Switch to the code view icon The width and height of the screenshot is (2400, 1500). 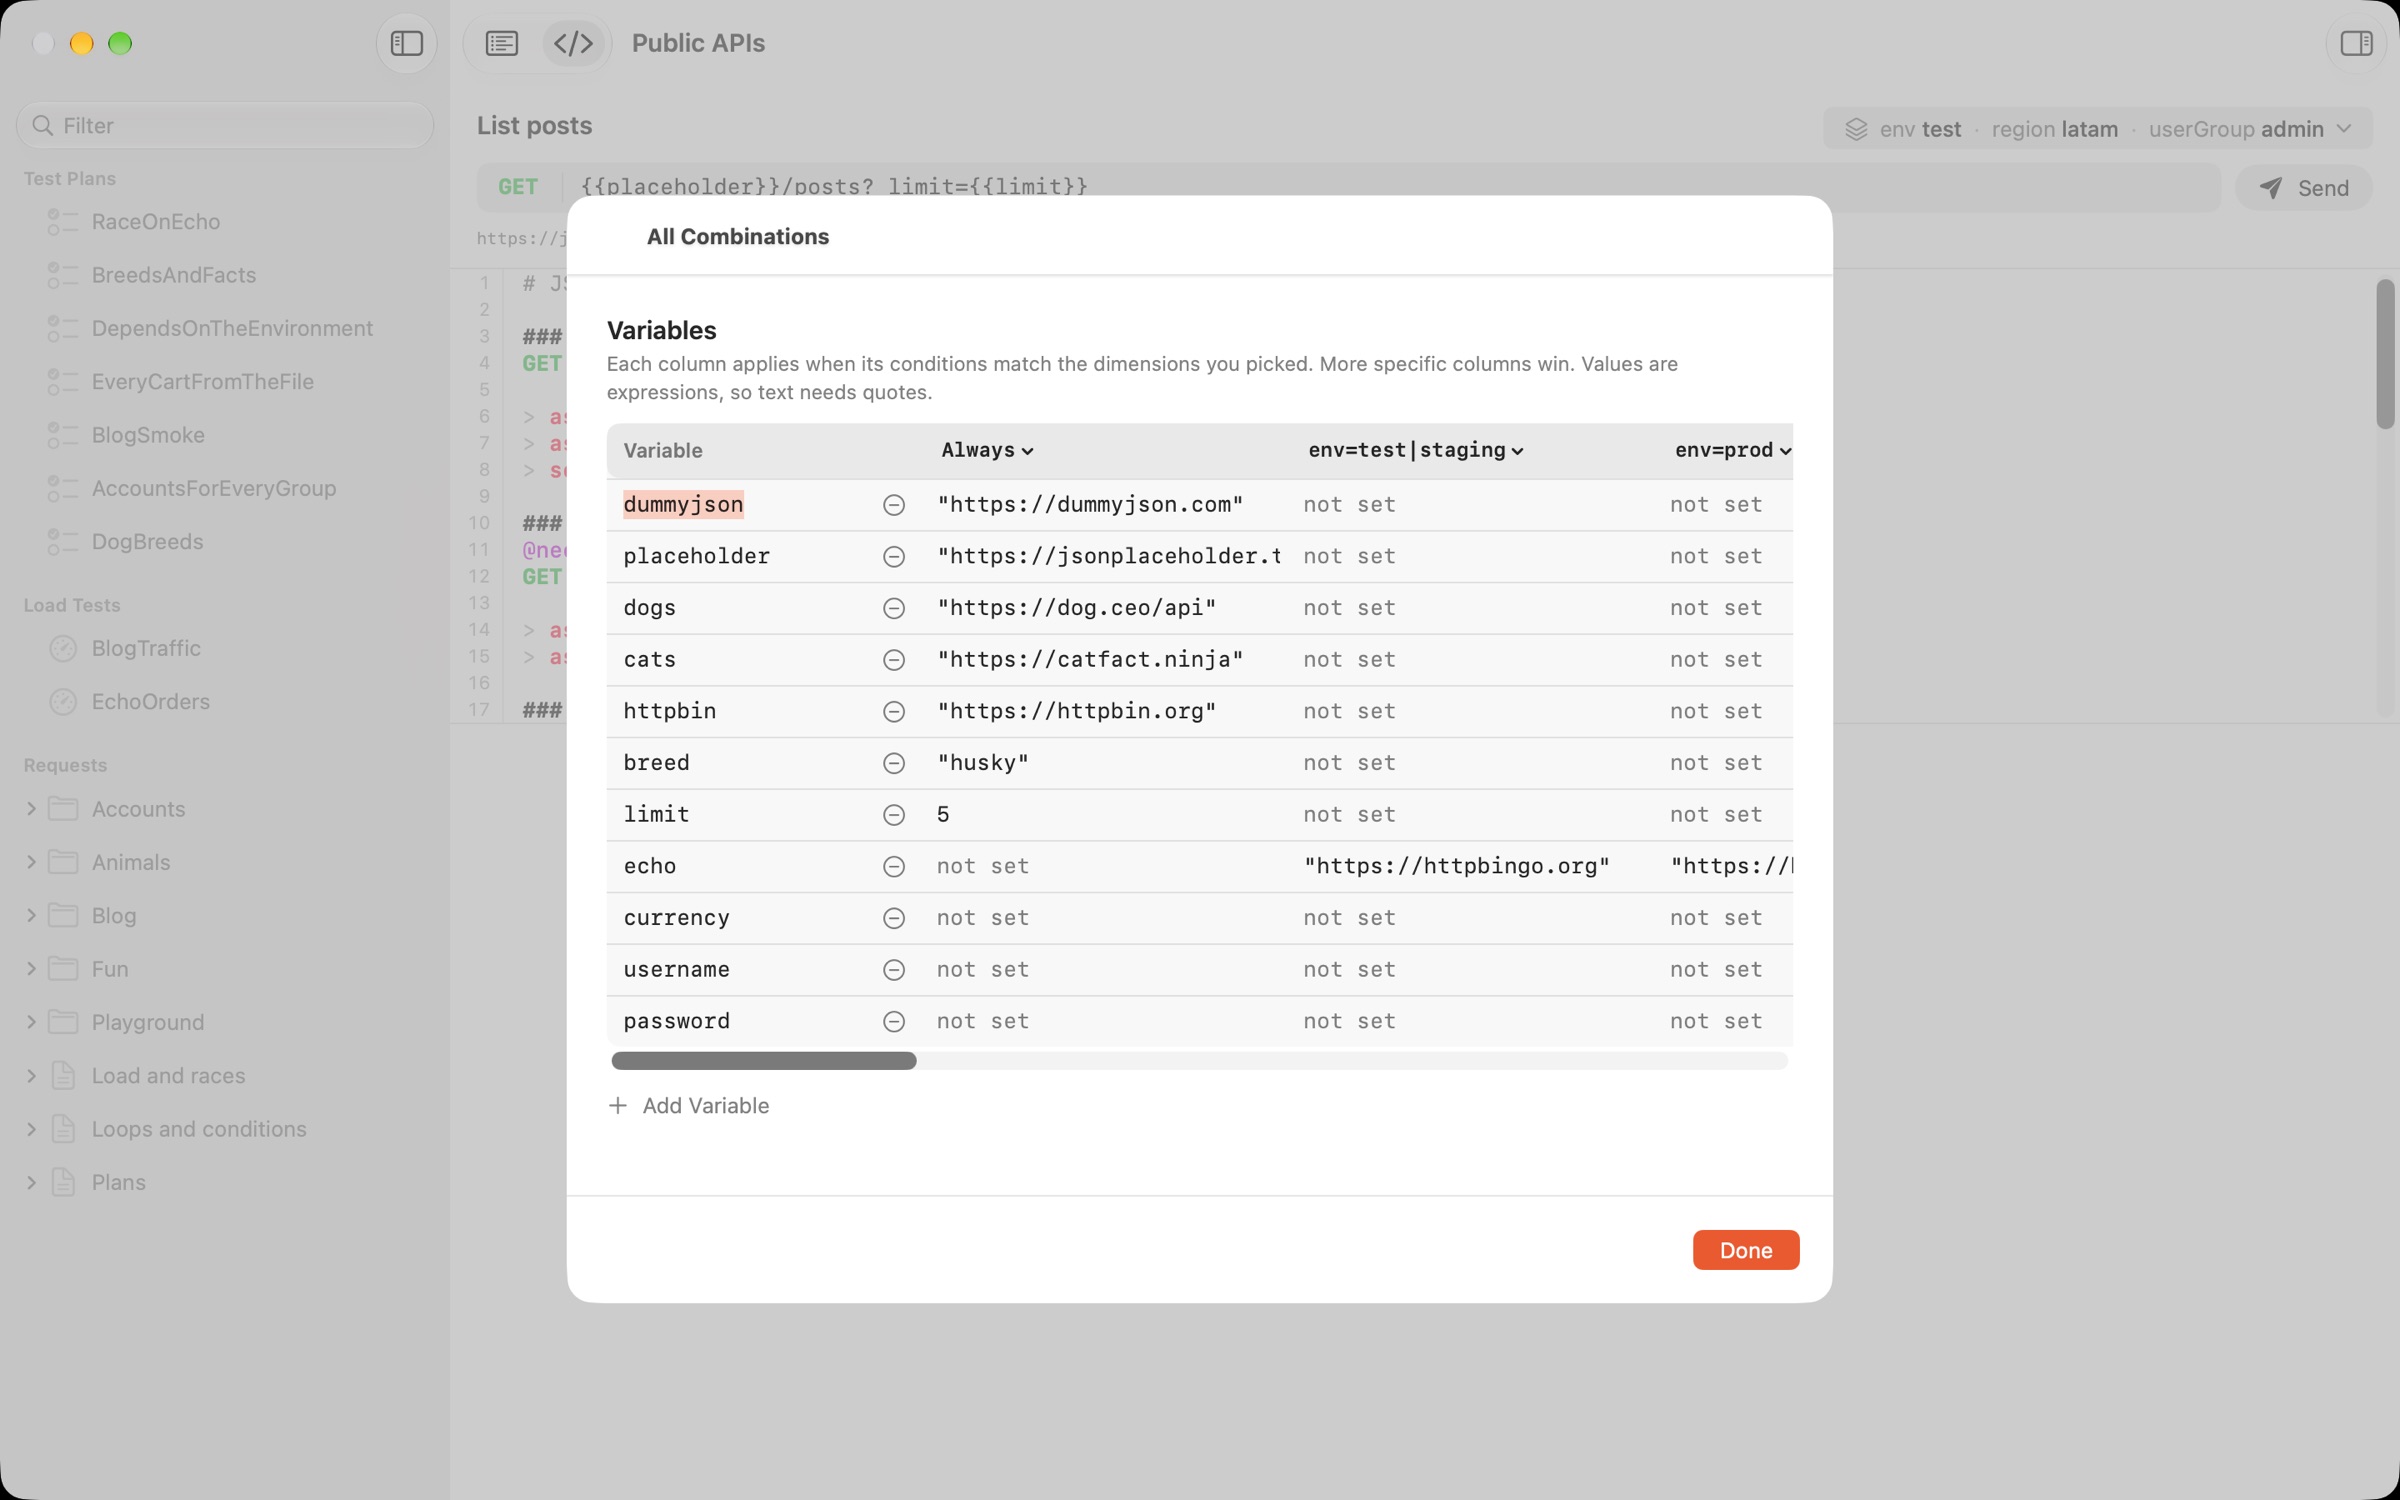pyautogui.click(x=574, y=43)
